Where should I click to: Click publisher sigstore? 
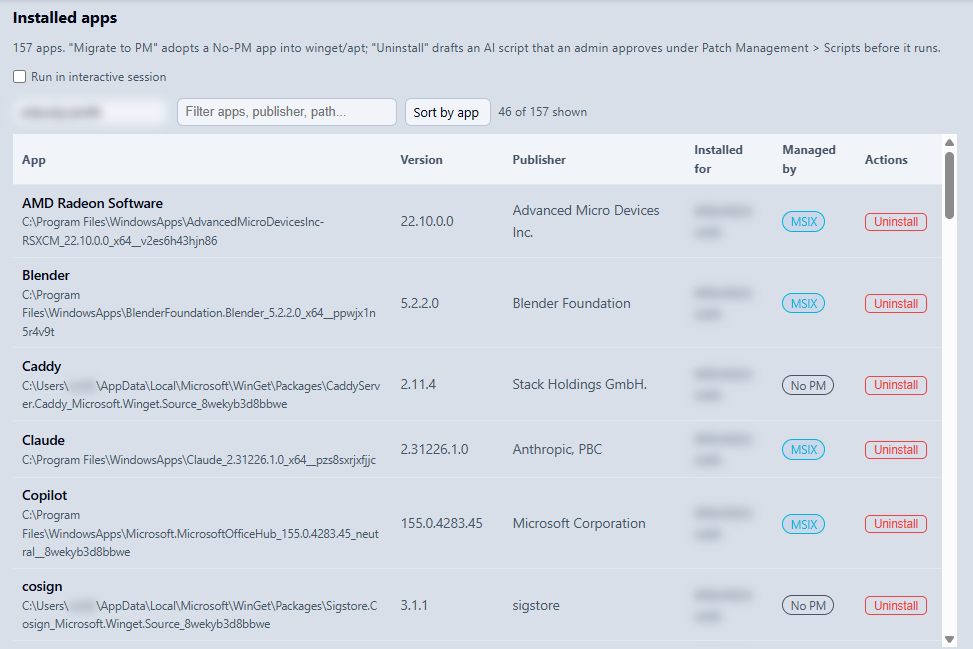coord(536,606)
